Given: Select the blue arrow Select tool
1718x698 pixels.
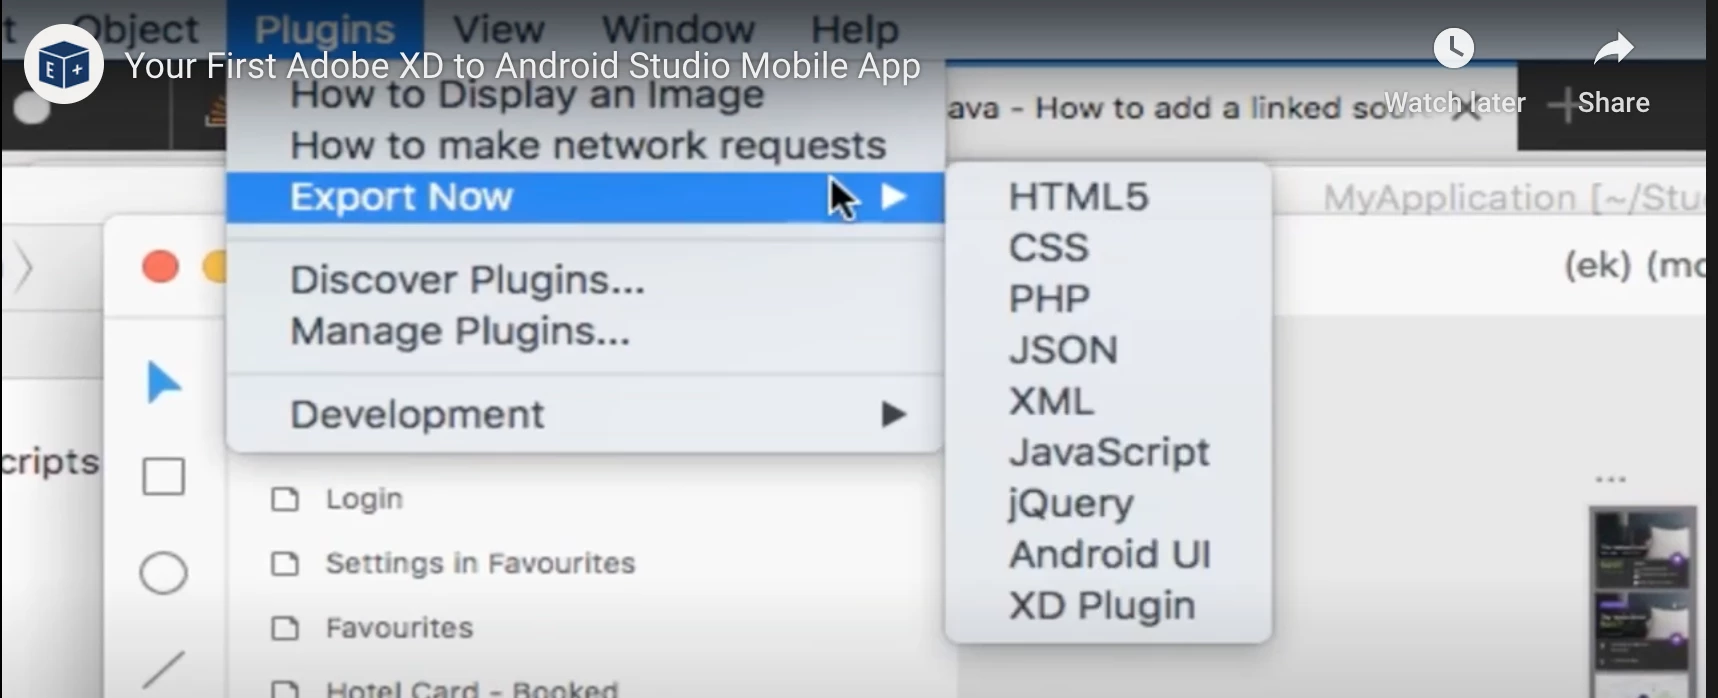Looking at the screenshot, I should (164, 383).
